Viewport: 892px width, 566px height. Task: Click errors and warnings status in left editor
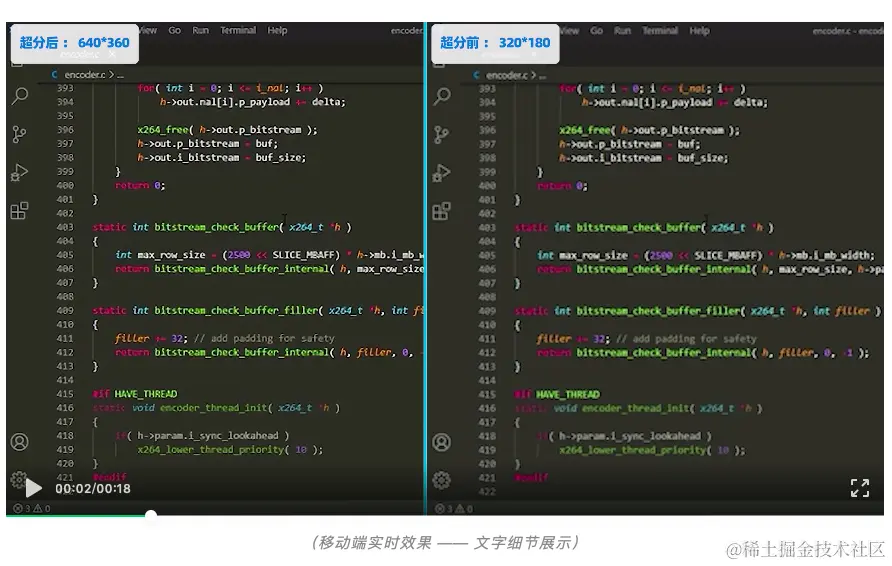32,508
